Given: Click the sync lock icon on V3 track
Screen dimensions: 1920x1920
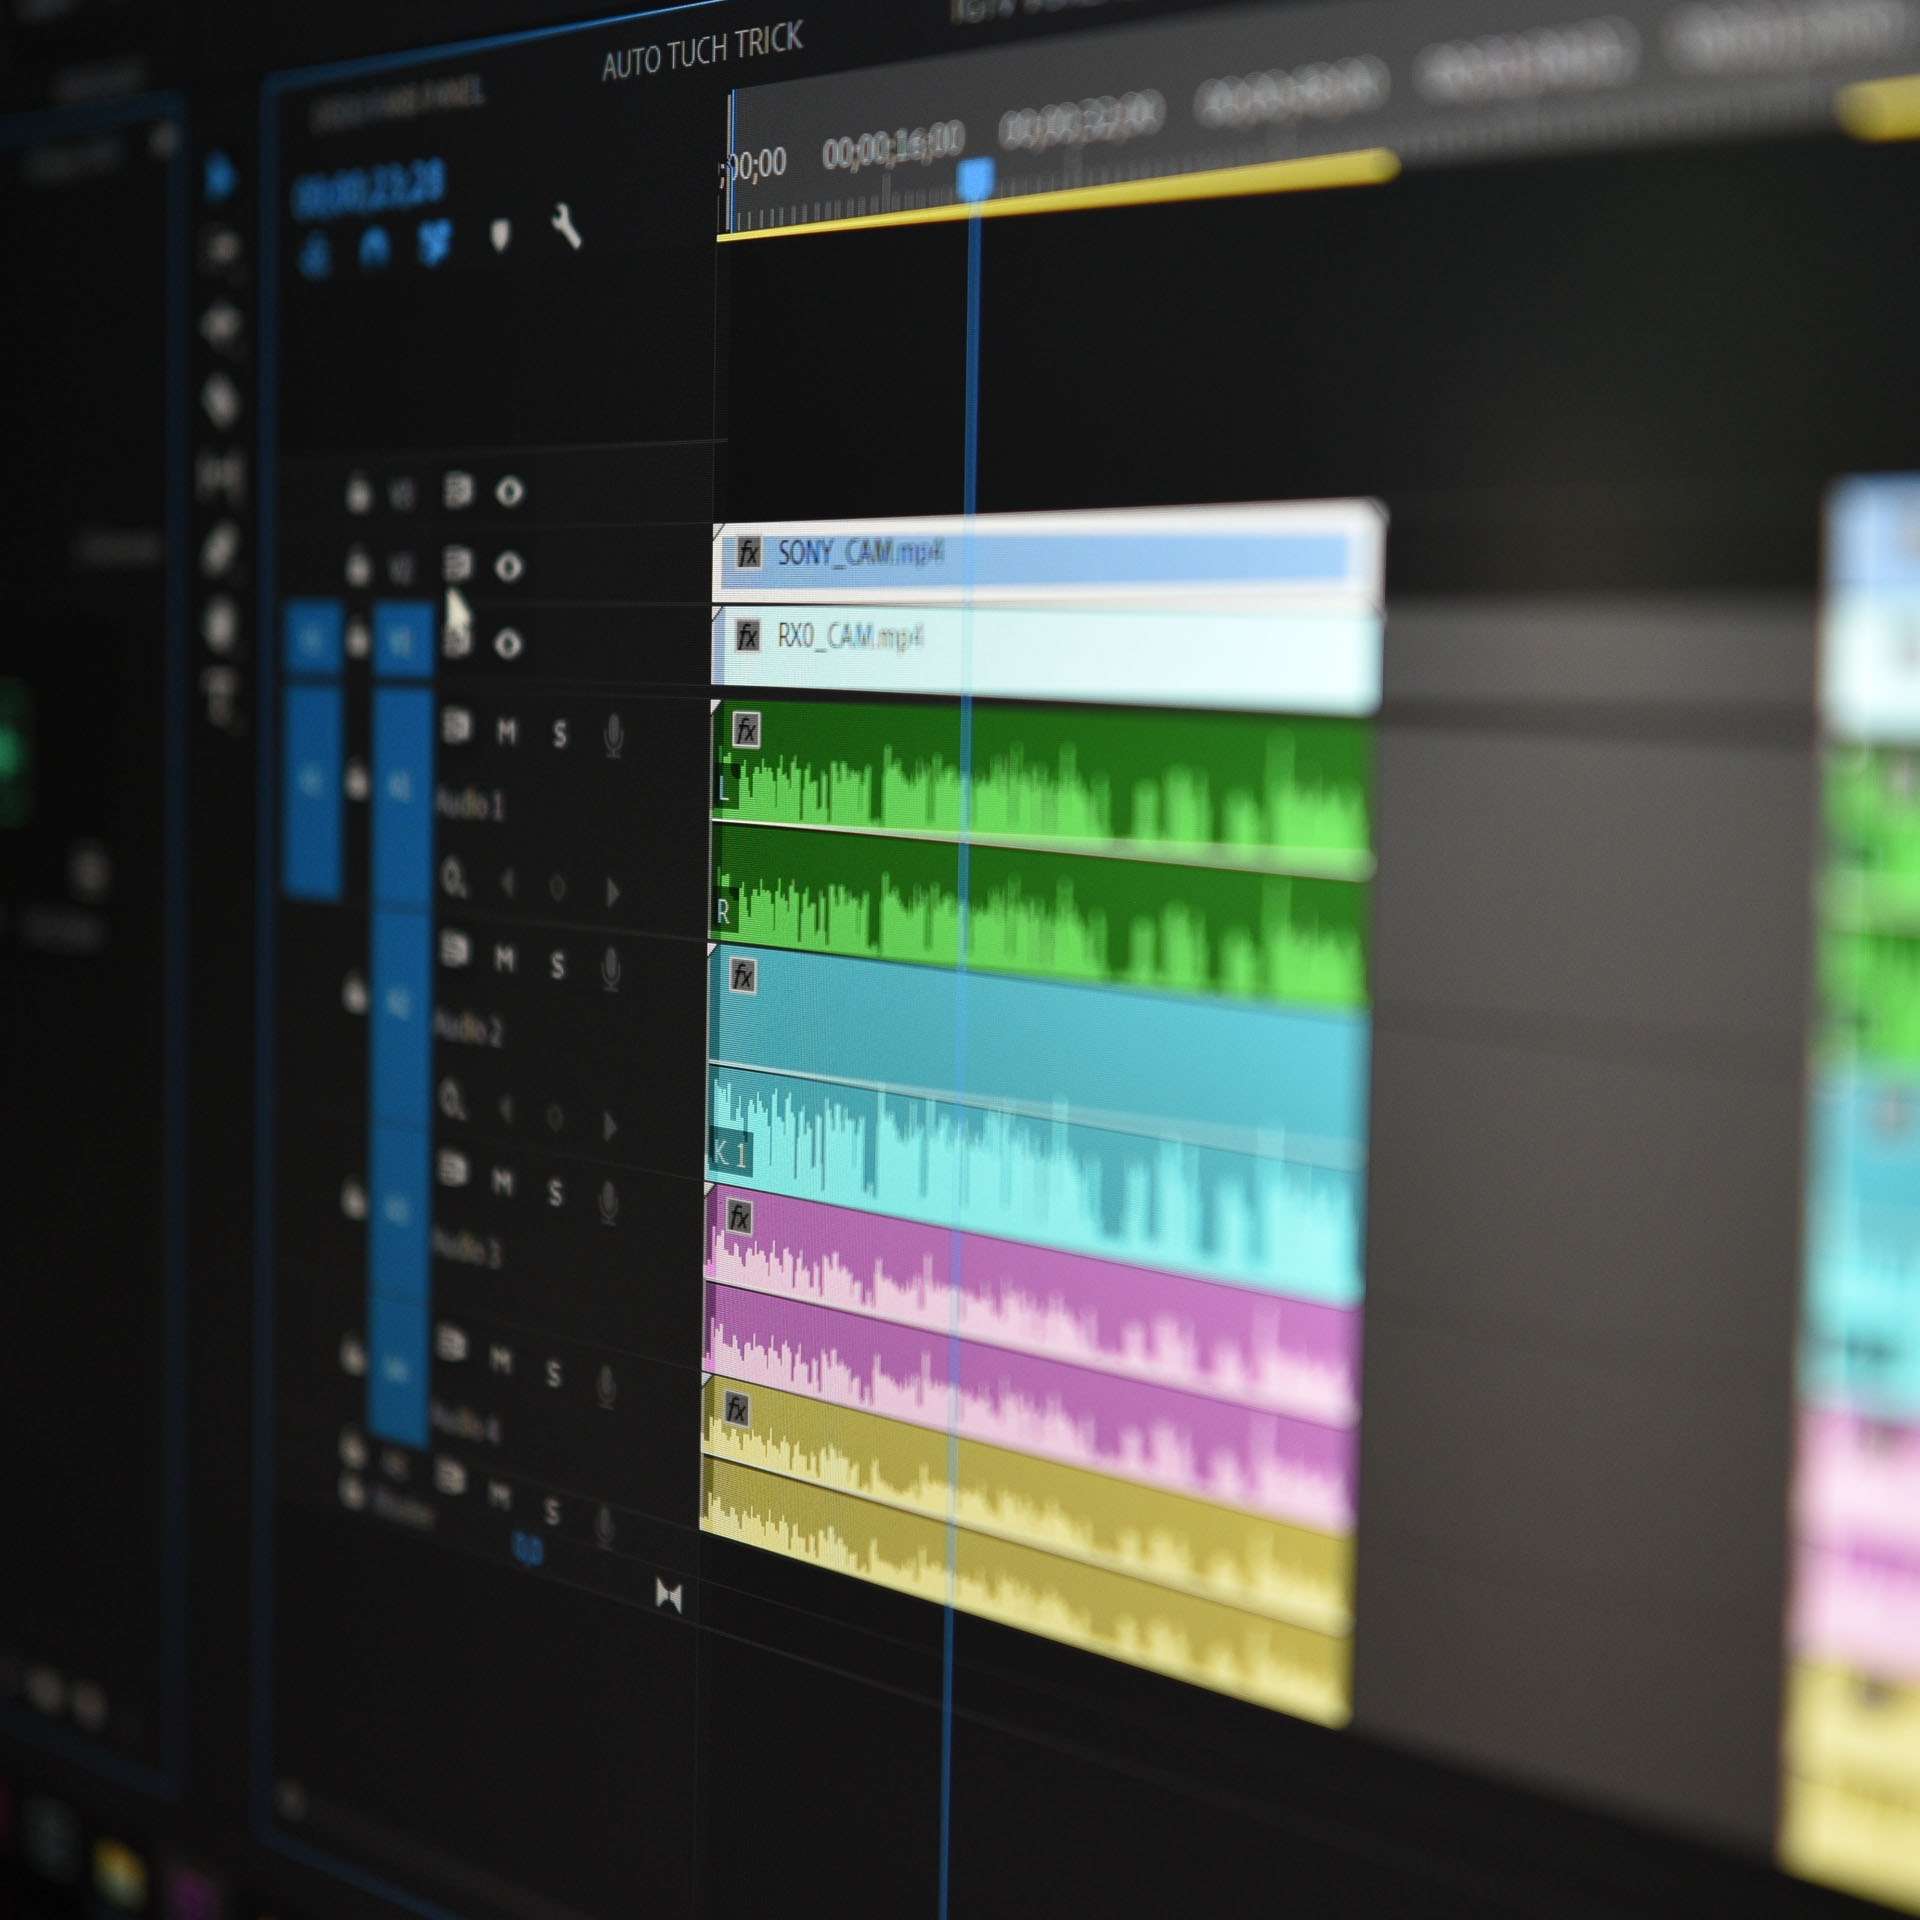Looking at the screenshot, I should 458,490.
